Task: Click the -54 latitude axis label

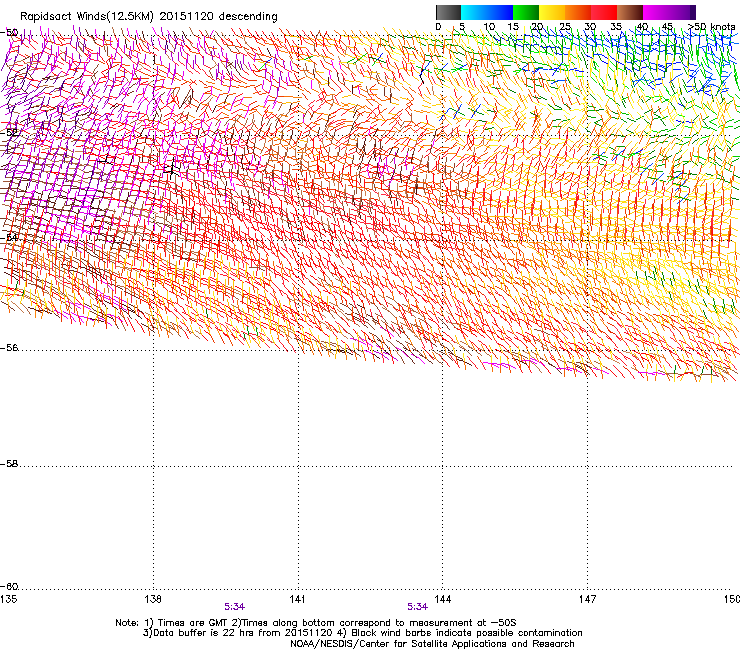Action: pyautogui.click(x=9, y=238)
